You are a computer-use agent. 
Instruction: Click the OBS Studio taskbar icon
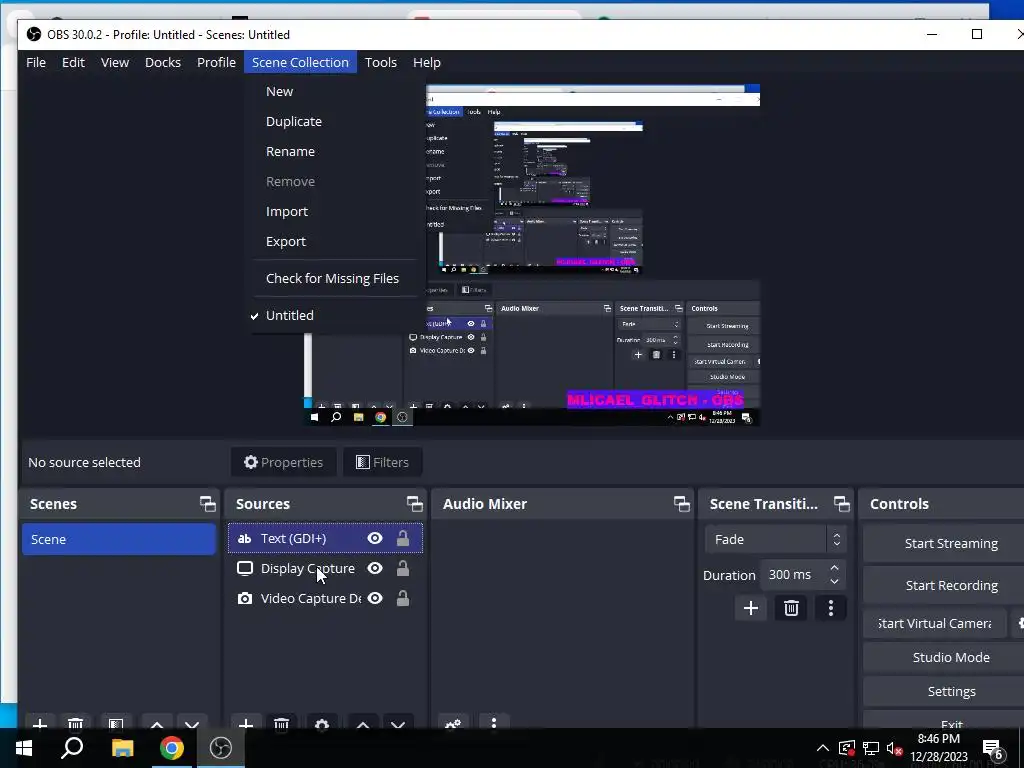tap(221, 748)
